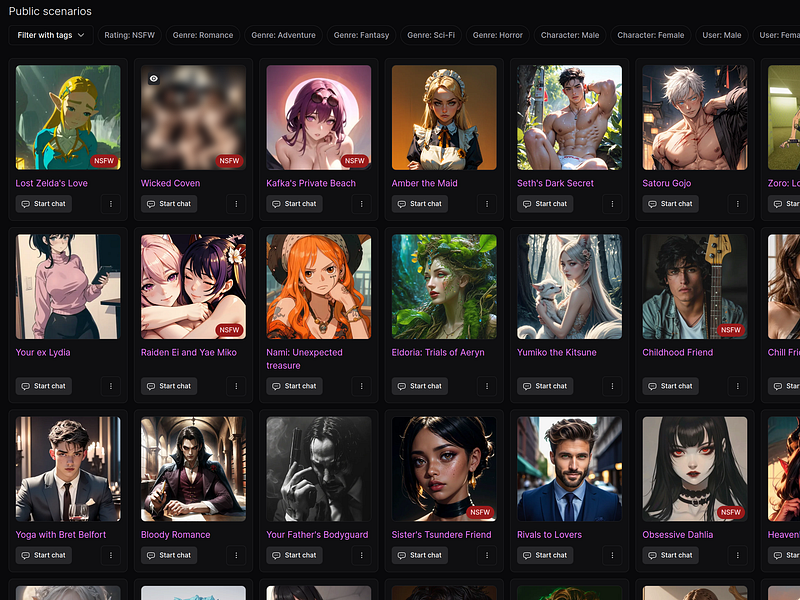800x600 pixels.
Task: Toggle the Genre: Fantasy tag filter
Action: point(361,35)
